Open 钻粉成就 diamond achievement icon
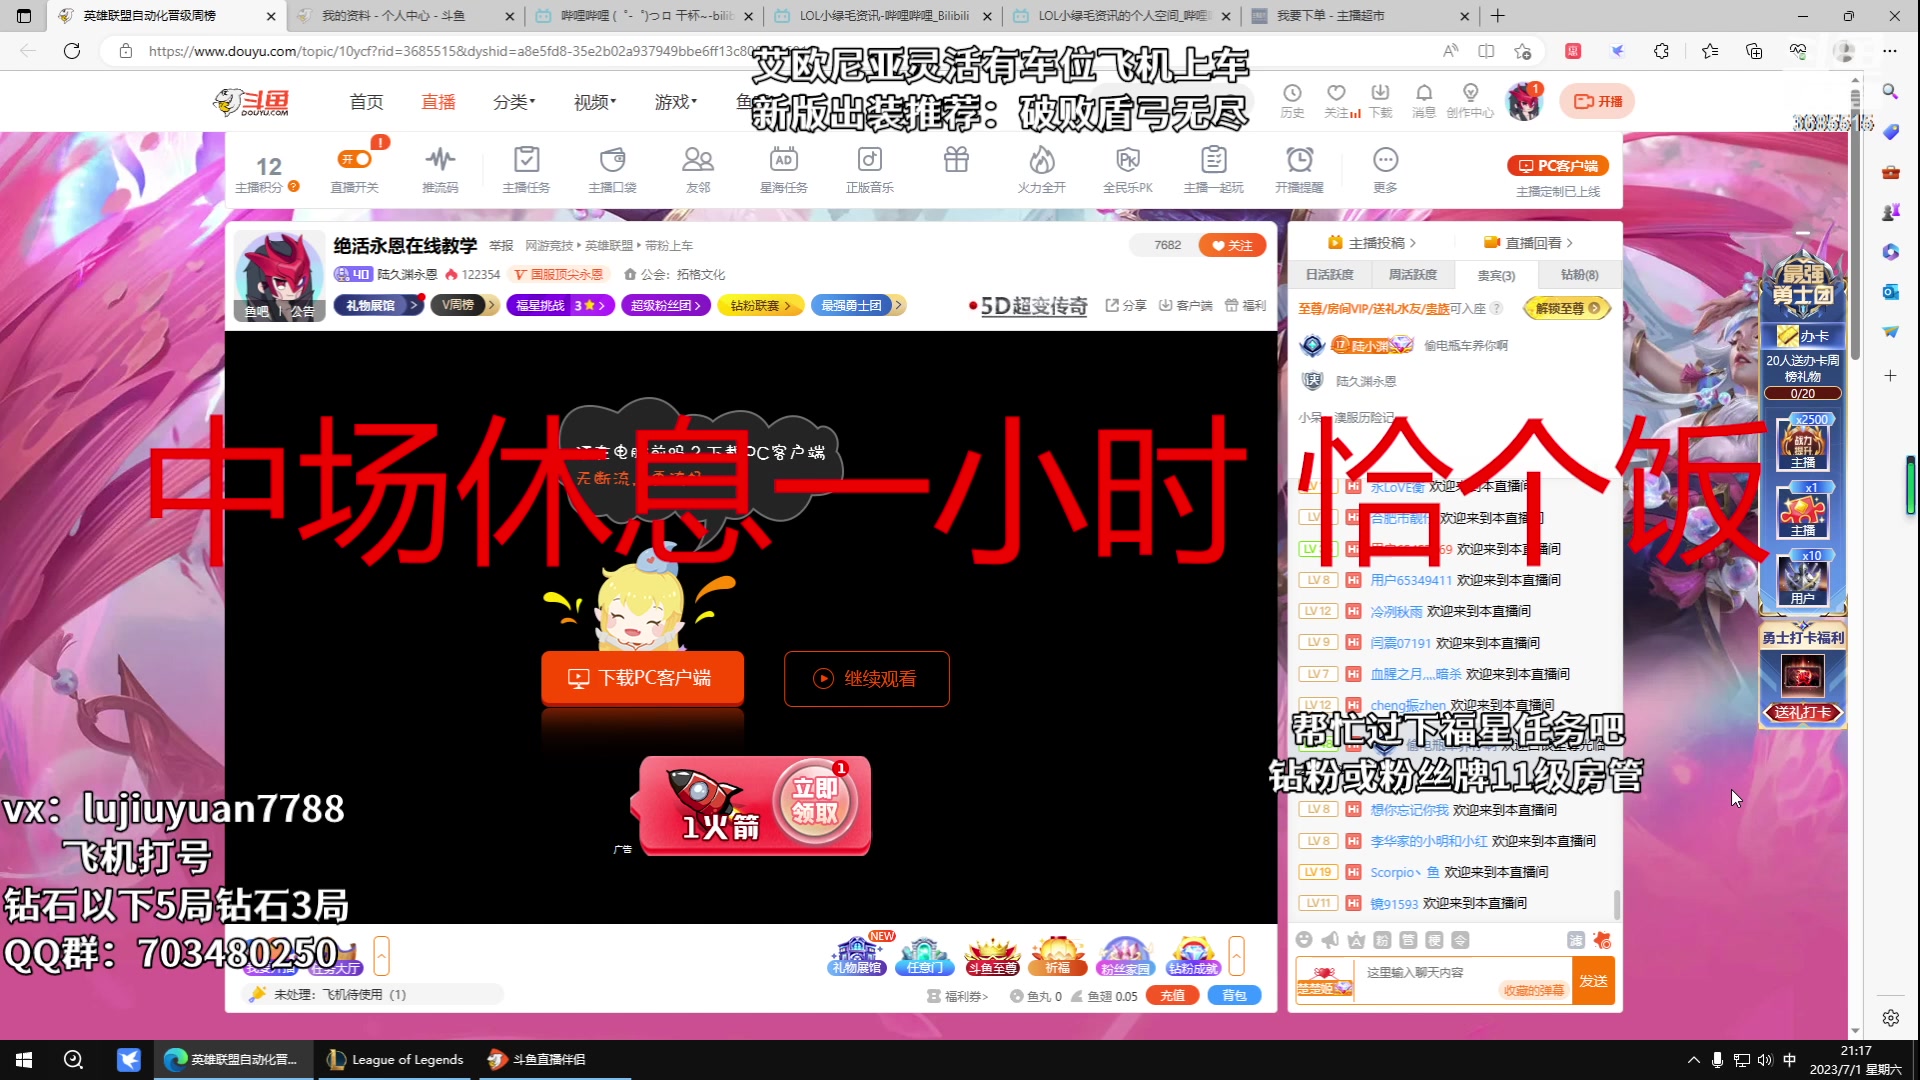1920x1080 pixels. click(1193, 955)
